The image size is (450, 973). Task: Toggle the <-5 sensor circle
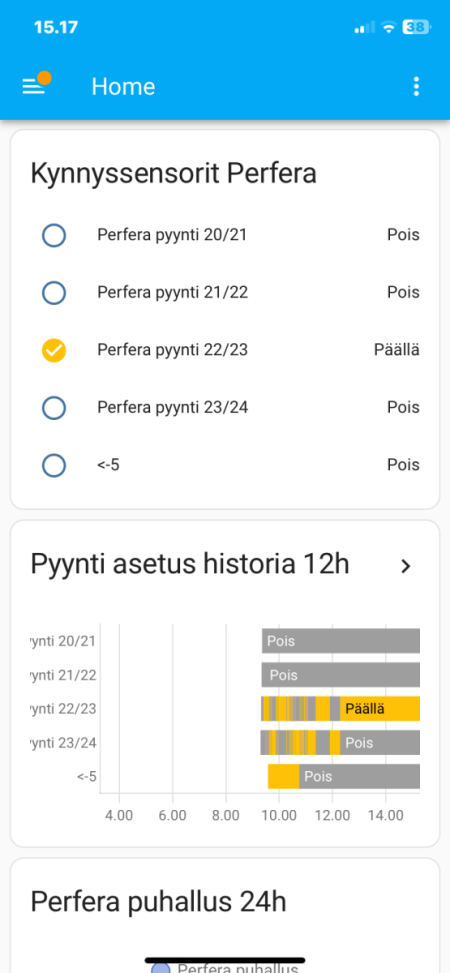(x=54, y=465)
